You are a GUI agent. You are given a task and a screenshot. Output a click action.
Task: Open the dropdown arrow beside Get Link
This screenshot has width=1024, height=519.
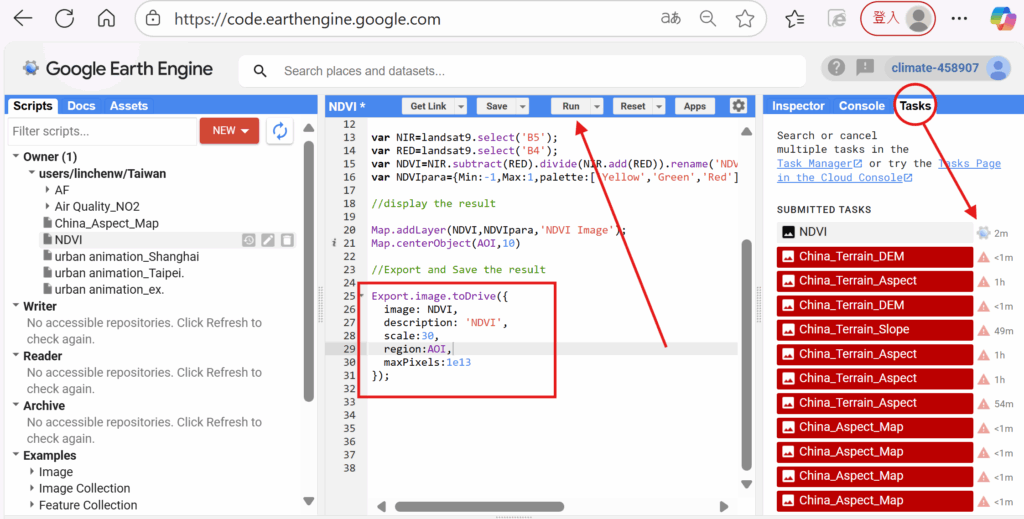[x=460, y=106]
